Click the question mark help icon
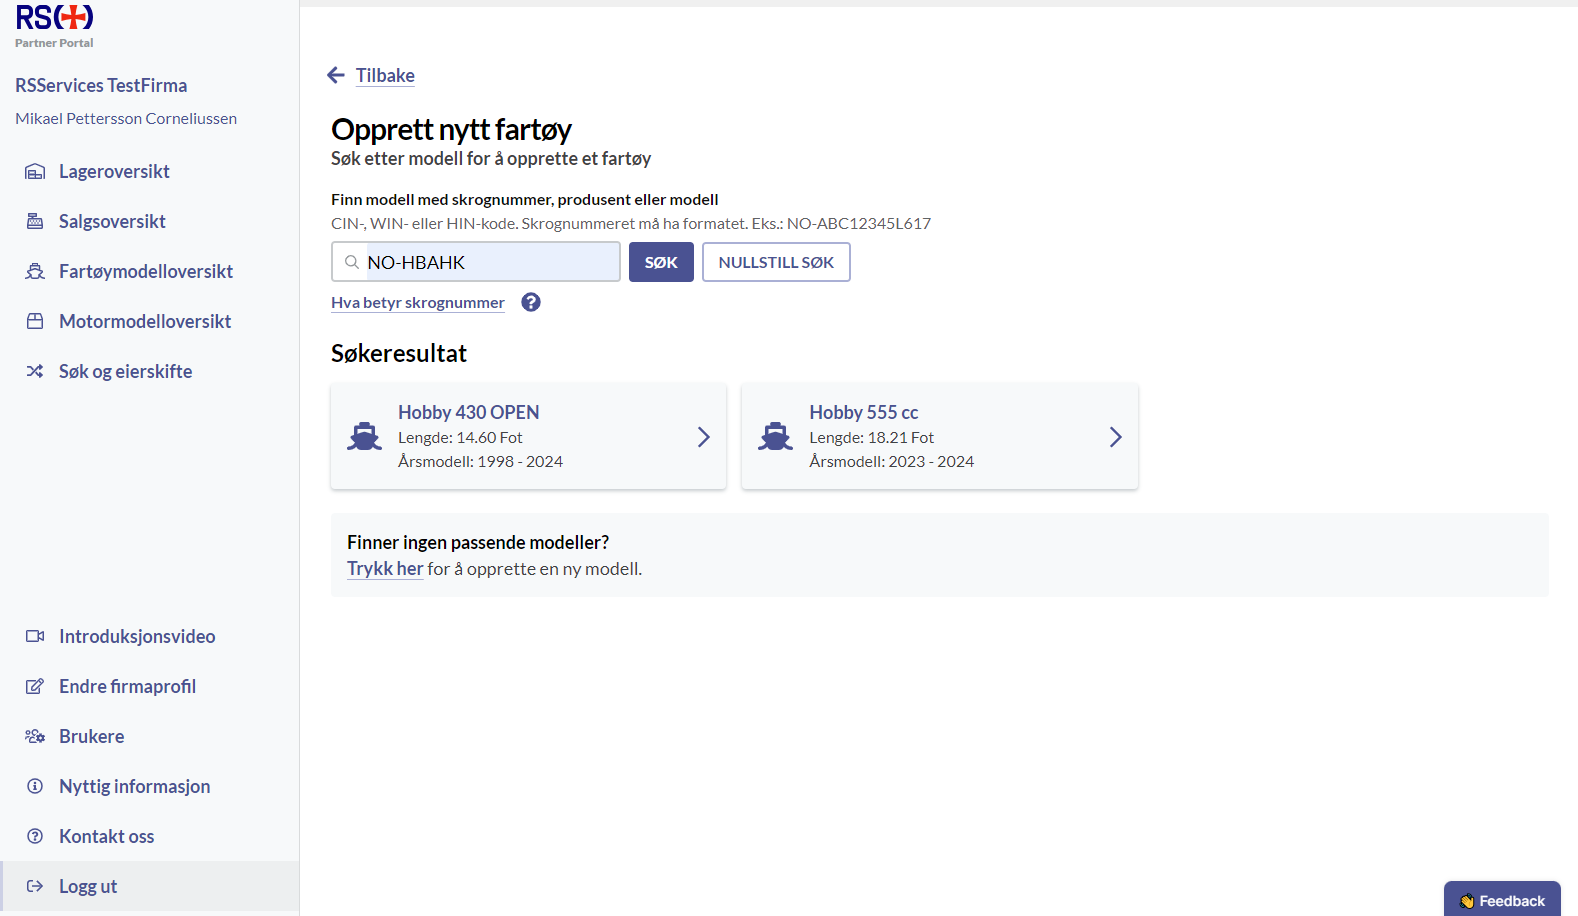 click(x=531, y=302)
